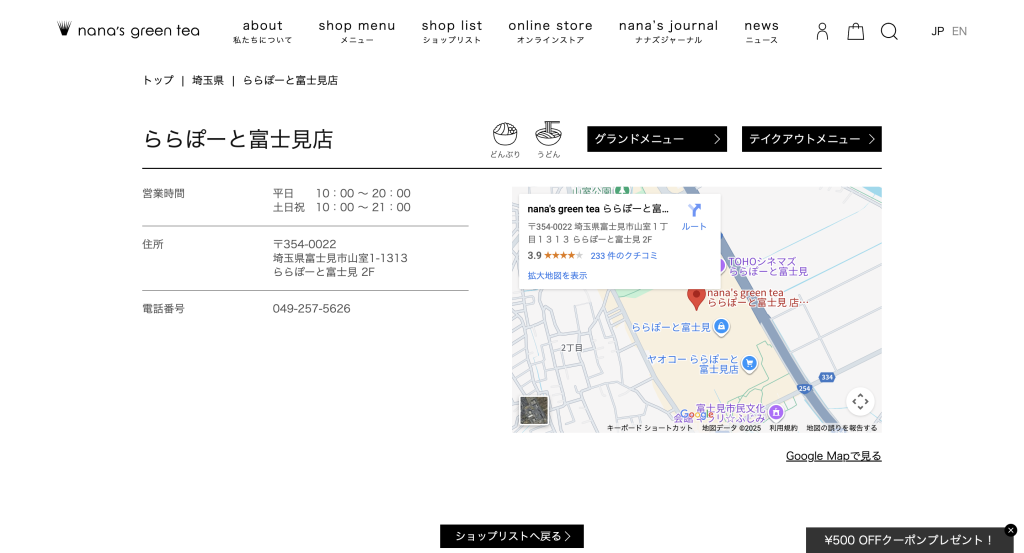
Task: Click the red nana's green tea map pin
Action: click(x=696, y=298)
